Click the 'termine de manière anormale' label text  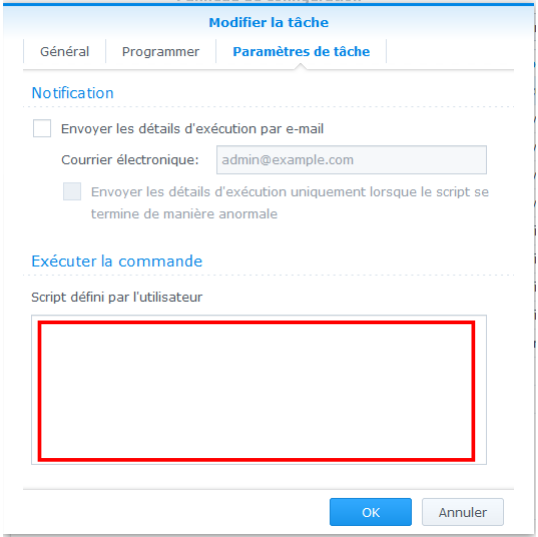(184, 214)
